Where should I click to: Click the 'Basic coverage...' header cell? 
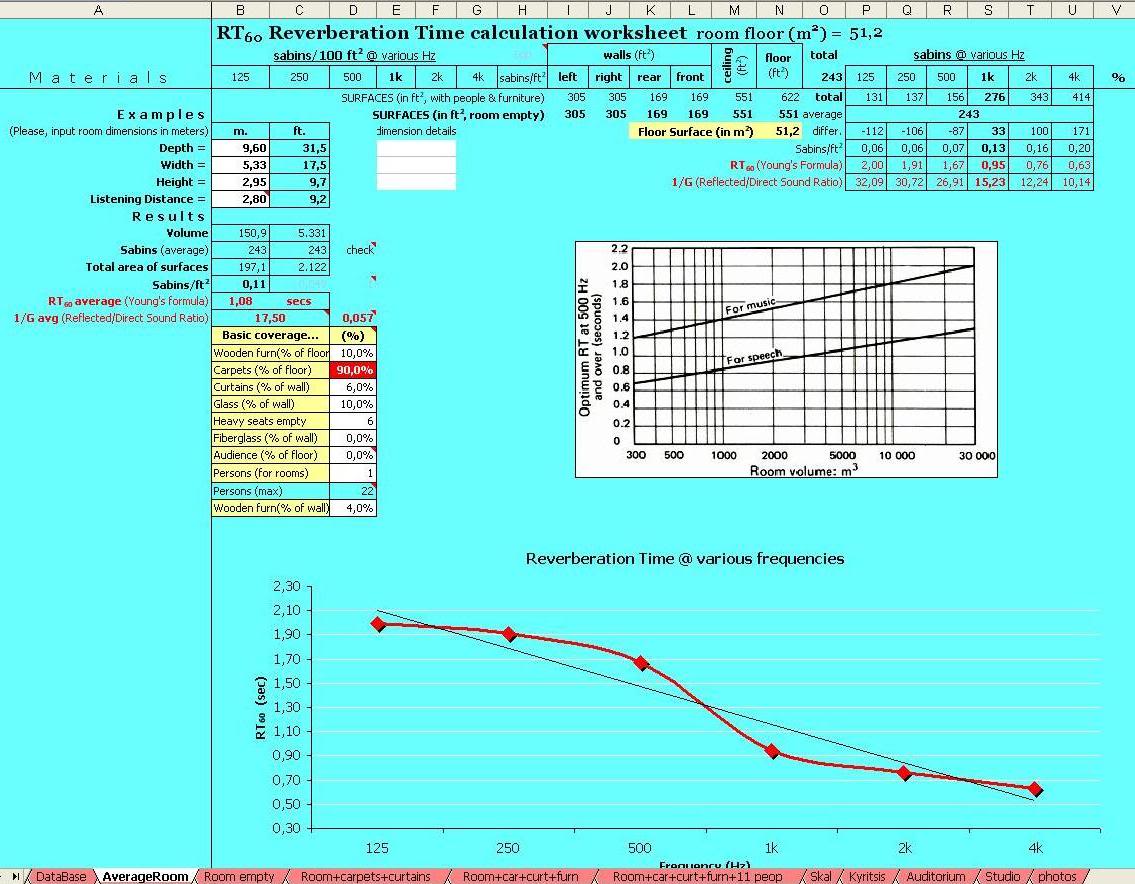point(270,335)
